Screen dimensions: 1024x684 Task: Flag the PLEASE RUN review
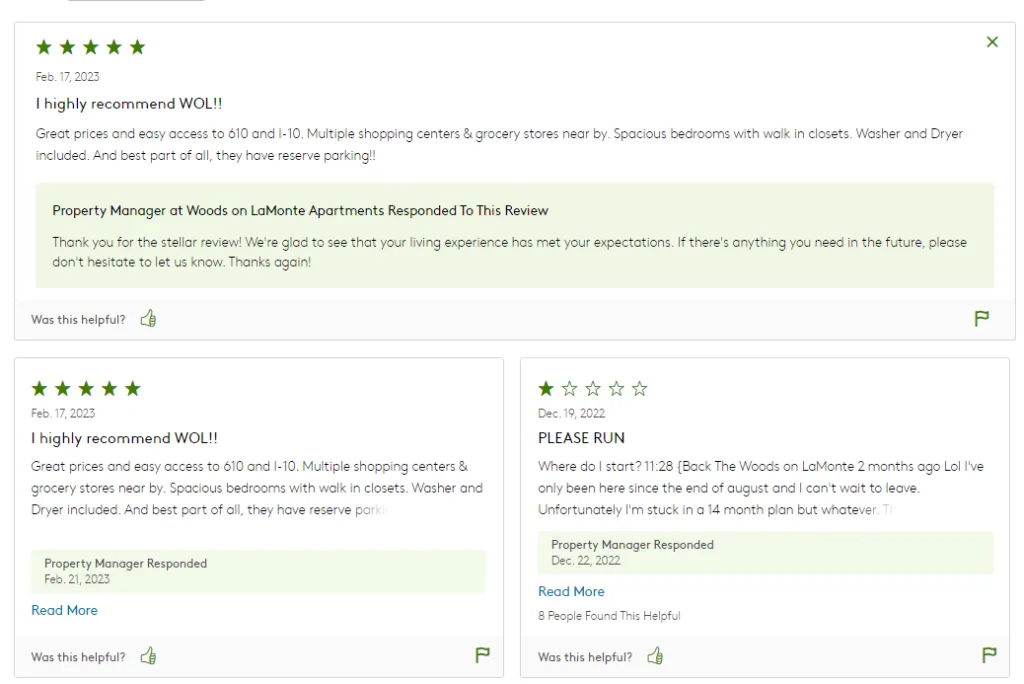pos(989,656)
